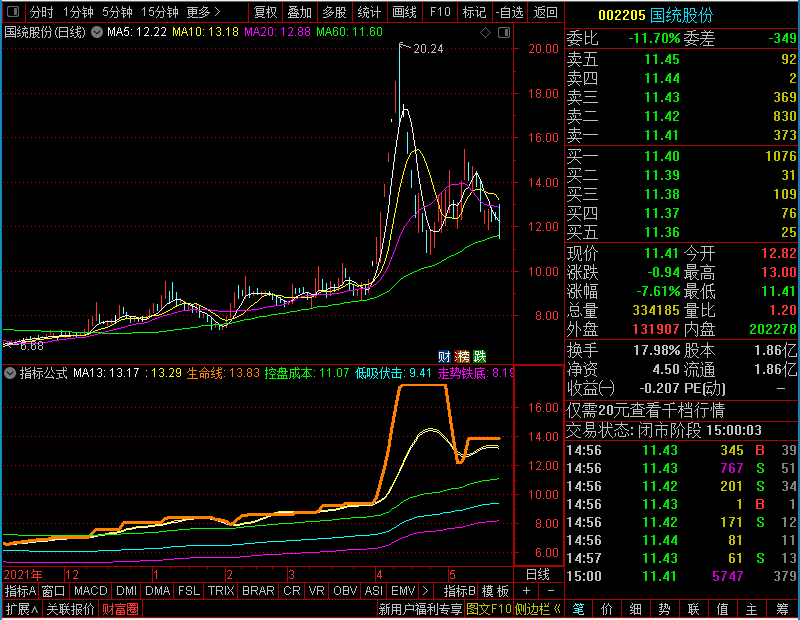Click the 叠加 overlay button
800x620 pixels.
299,12
